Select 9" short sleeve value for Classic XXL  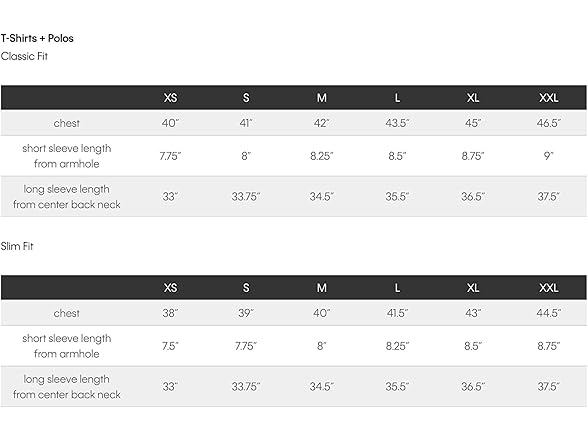tap(549, 156)
